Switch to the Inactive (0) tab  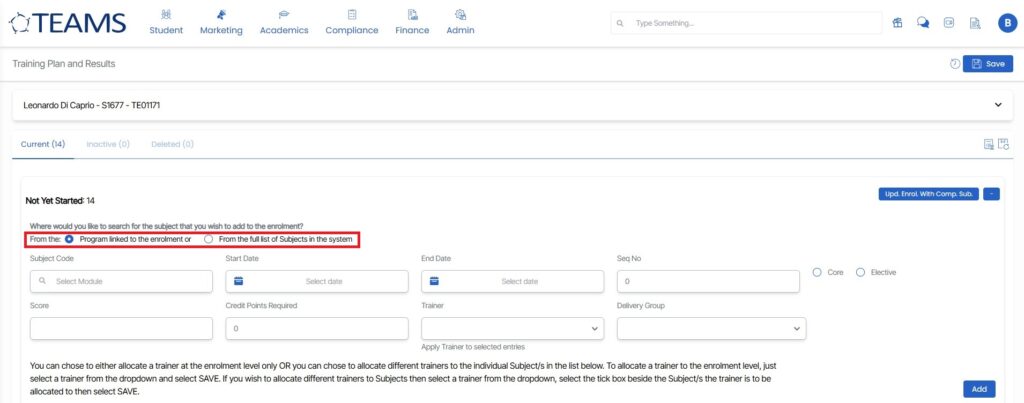108,144
